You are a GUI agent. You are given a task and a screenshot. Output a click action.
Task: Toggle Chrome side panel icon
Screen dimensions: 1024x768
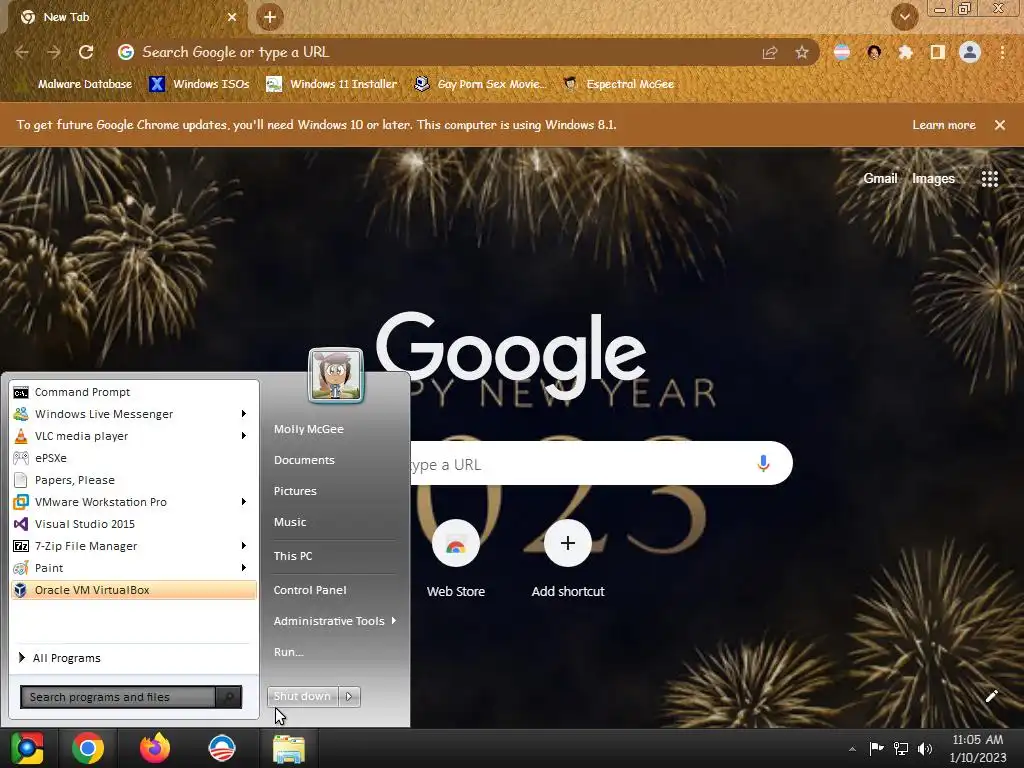click(937, 52)
